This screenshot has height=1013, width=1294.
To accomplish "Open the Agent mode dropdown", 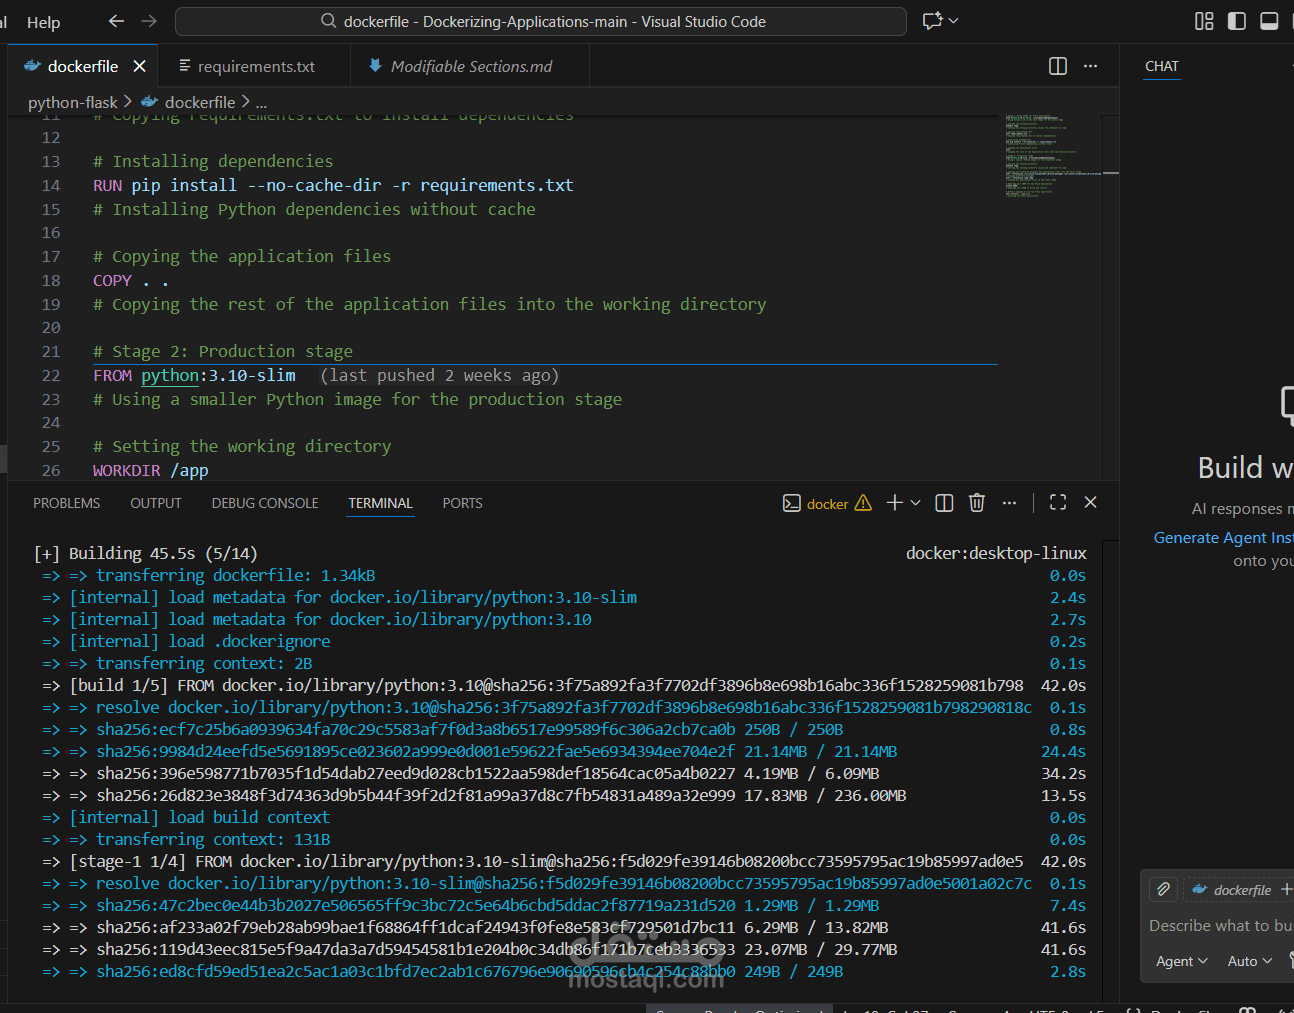I will point(1181,961).
